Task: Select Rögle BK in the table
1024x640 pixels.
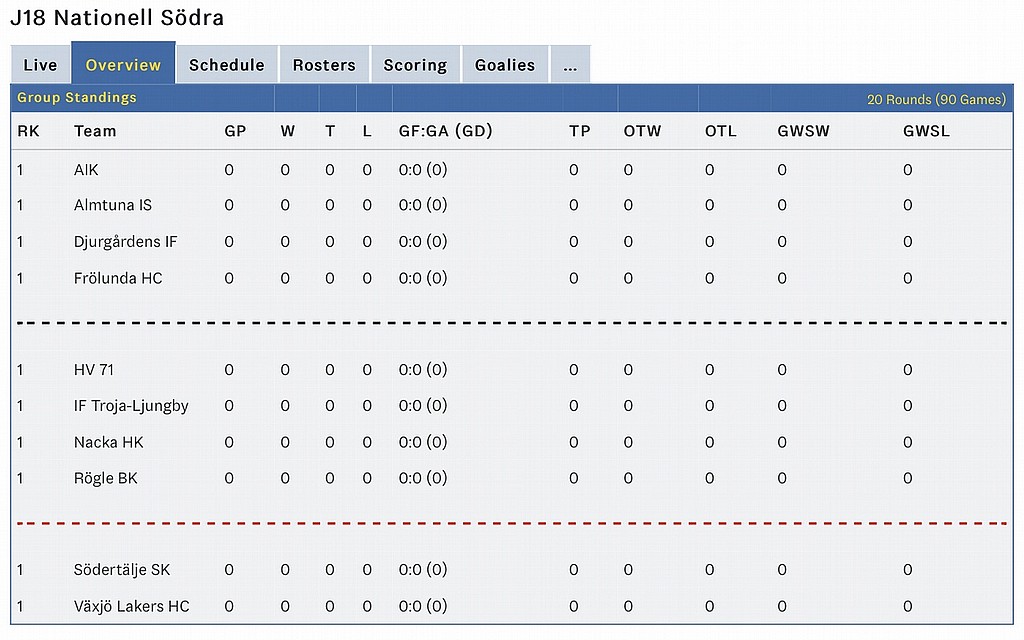Action: coord(106,478)
